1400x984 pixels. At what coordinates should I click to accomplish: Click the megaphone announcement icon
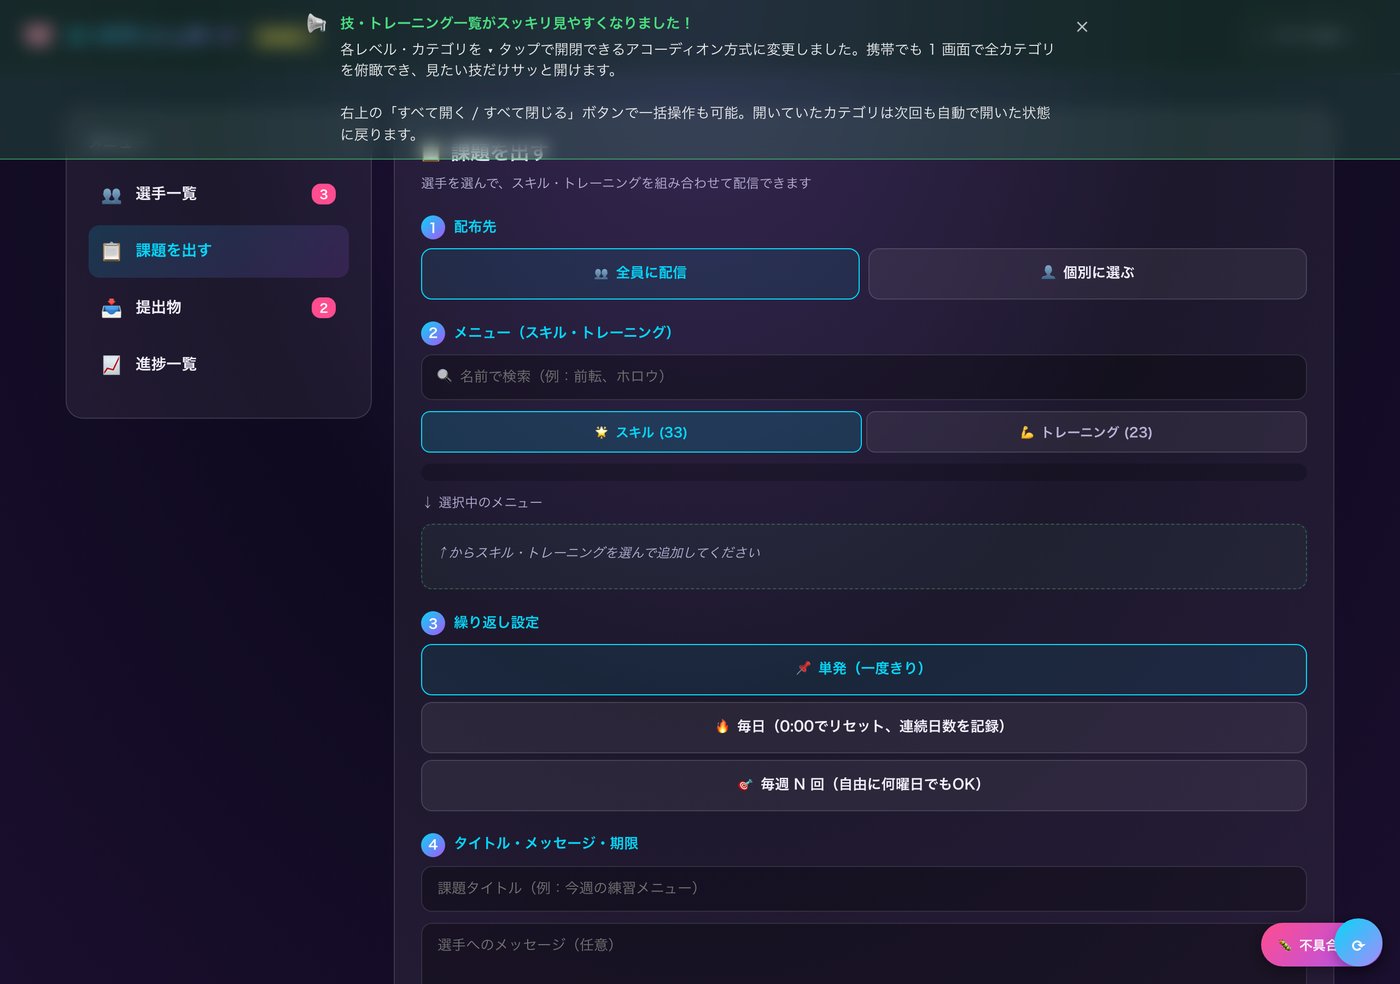click(317, 23)
